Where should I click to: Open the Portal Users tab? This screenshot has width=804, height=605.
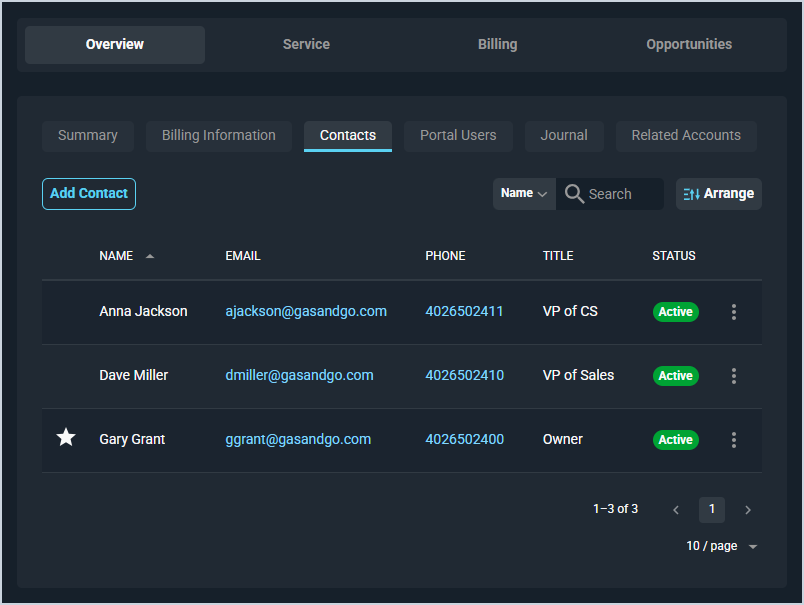[458, 136]
